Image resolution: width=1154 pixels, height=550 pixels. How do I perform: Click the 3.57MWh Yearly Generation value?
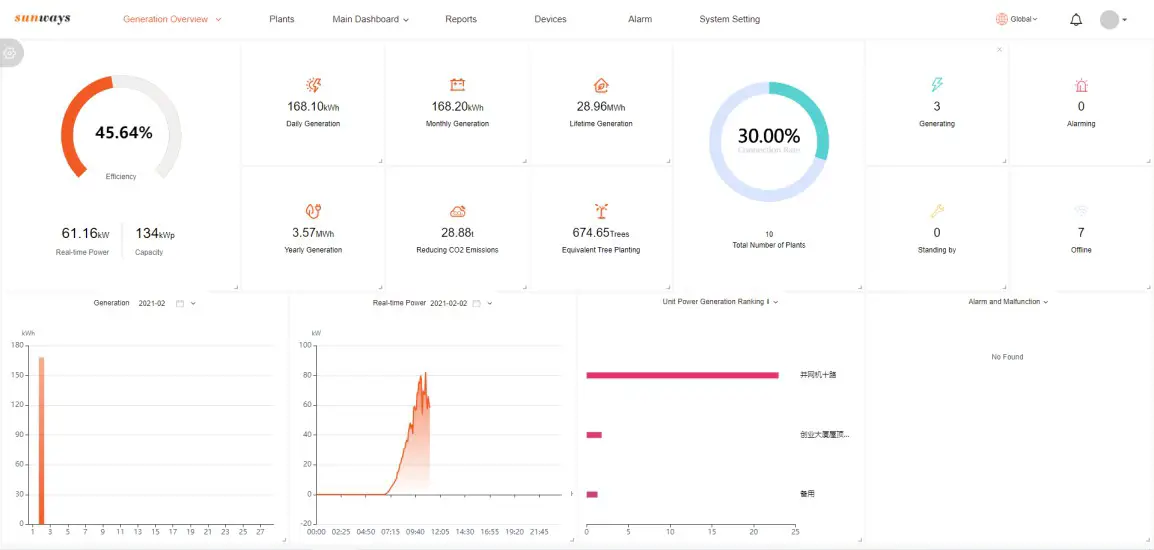(x=314, y=233)
